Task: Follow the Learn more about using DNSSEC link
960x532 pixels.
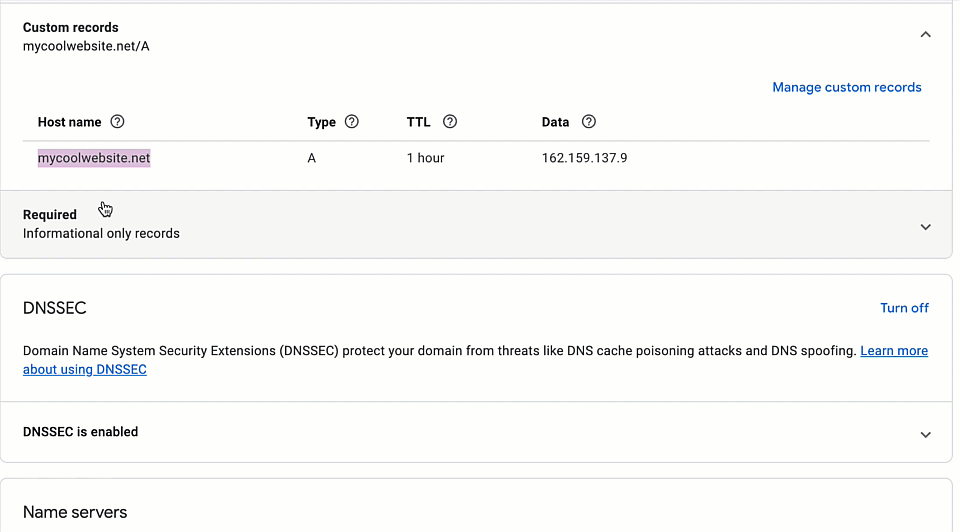Action: 475,360
